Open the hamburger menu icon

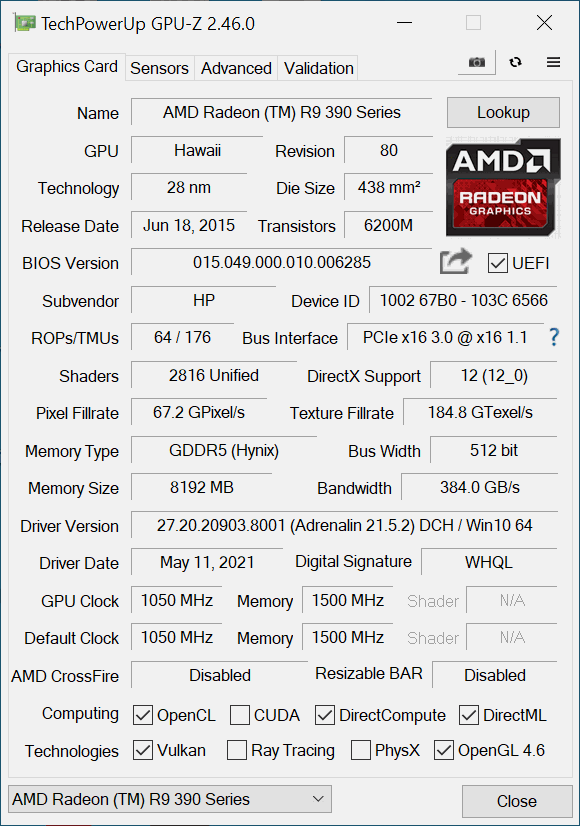click(x=553, y=63)
